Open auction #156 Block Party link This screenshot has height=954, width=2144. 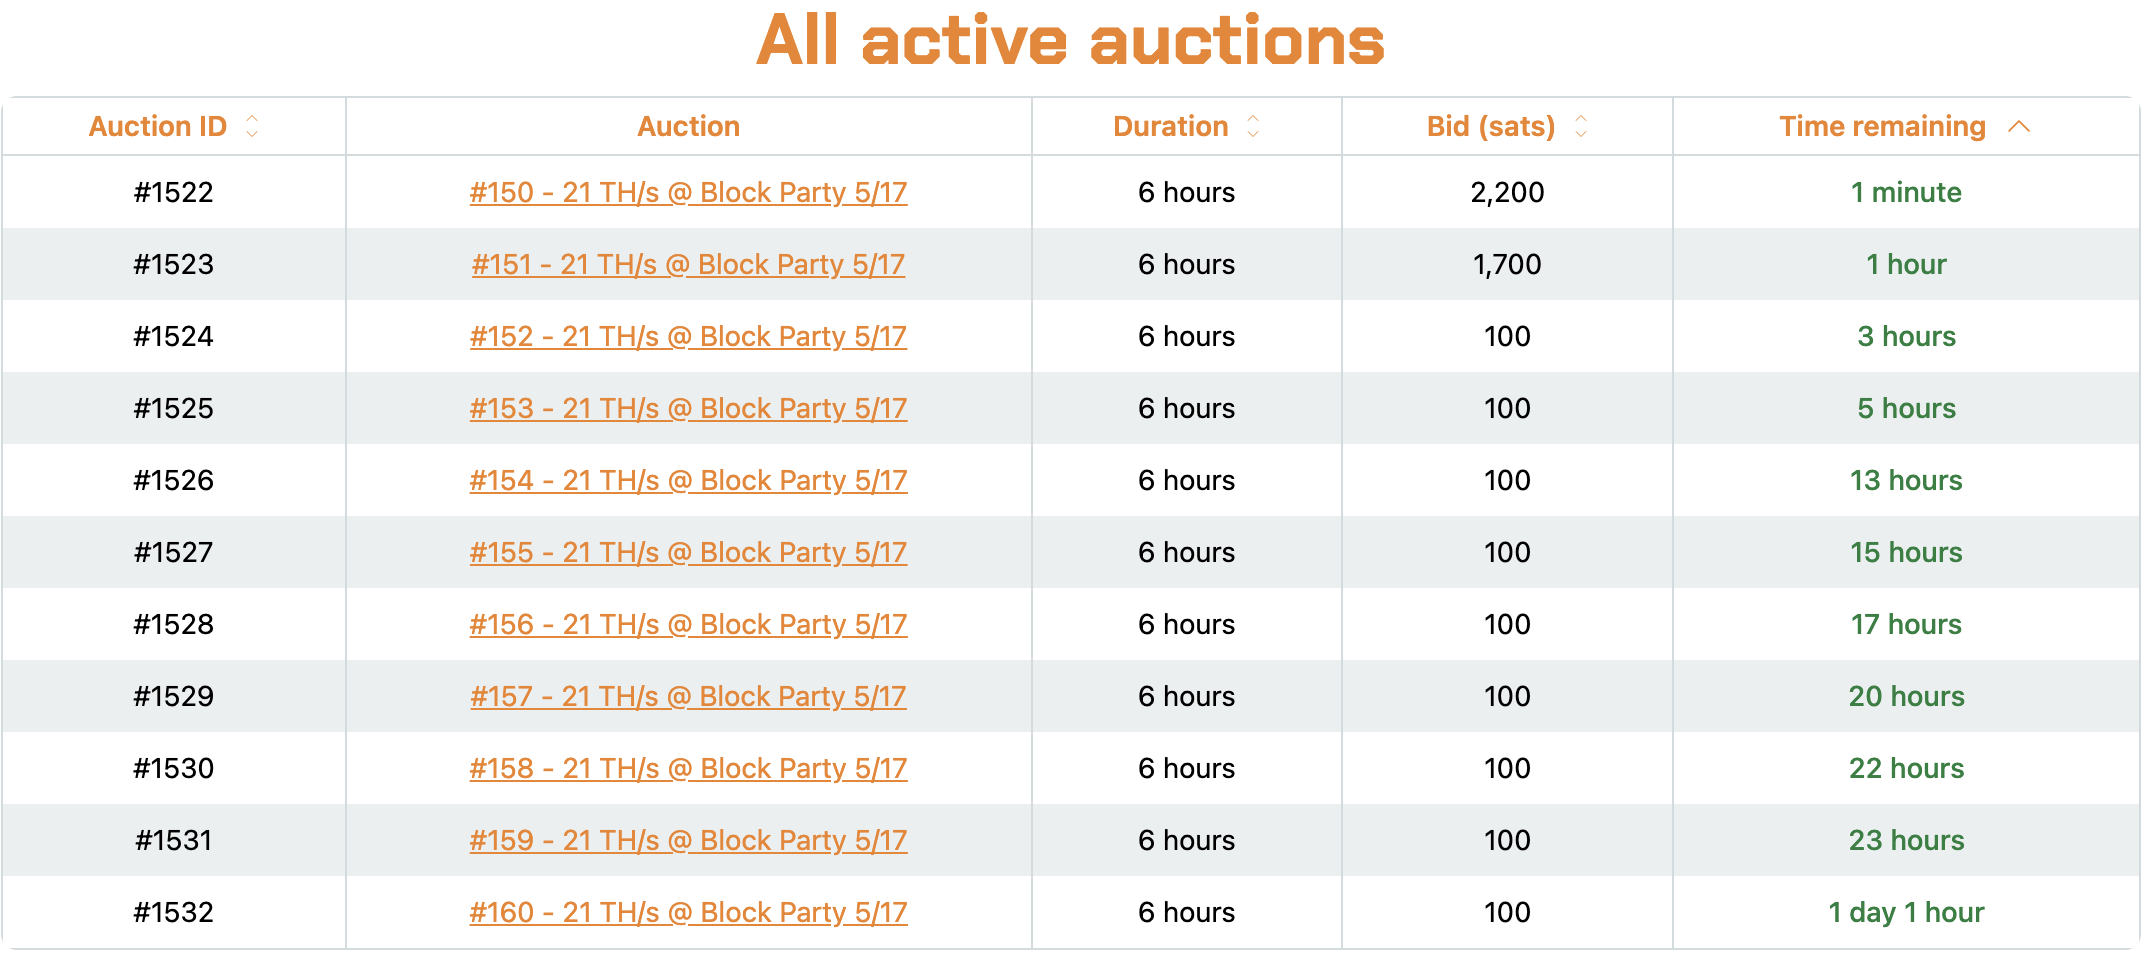pyautogui.click(x=689, y=624)
